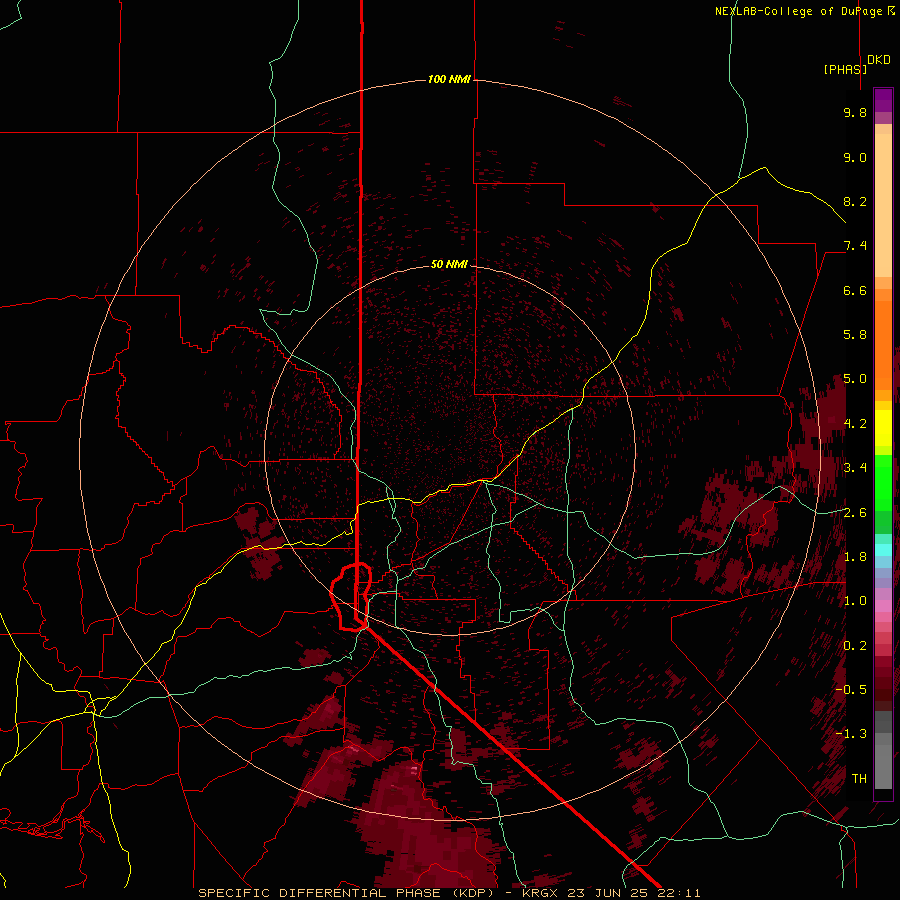Click the 3.4 legend value
The width and height of the screenshot is (900, 900).
pos(855,468)
